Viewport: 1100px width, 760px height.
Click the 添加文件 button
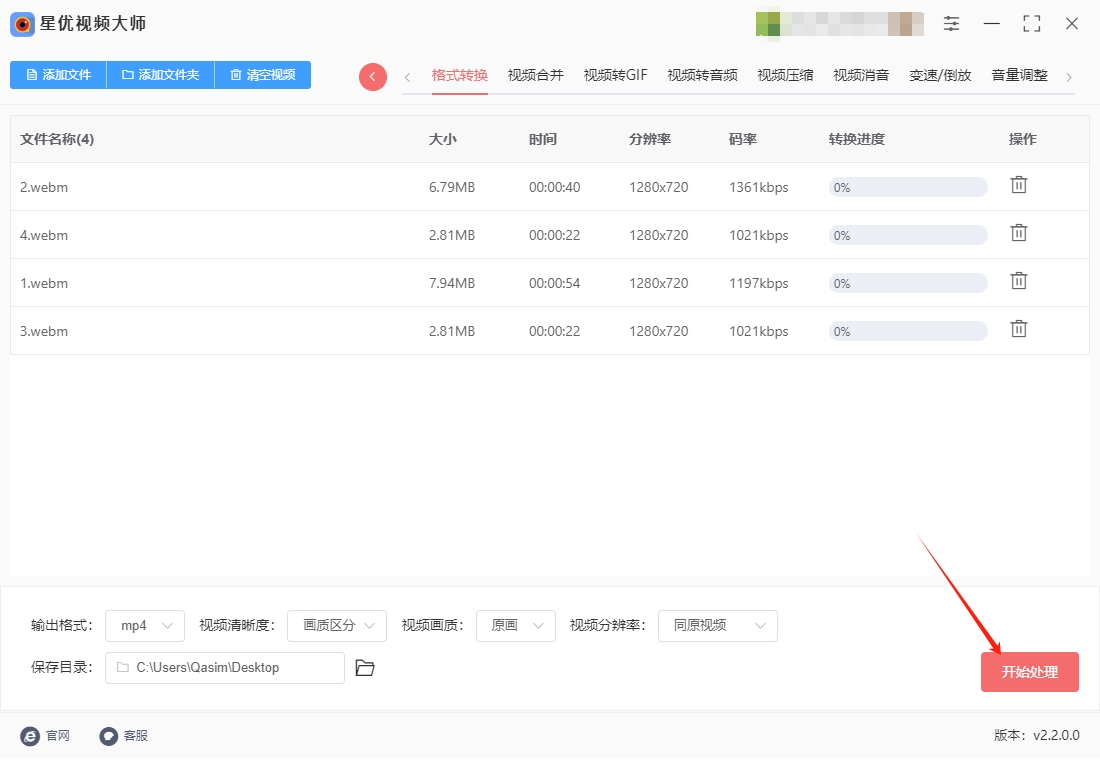(x=58, y=75)
